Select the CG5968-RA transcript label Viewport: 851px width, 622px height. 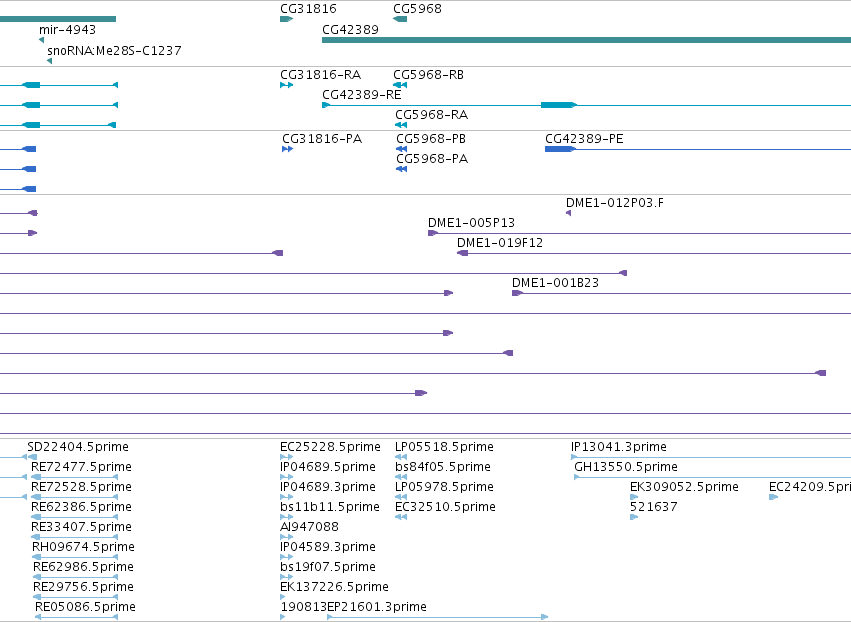coord(431,115)
